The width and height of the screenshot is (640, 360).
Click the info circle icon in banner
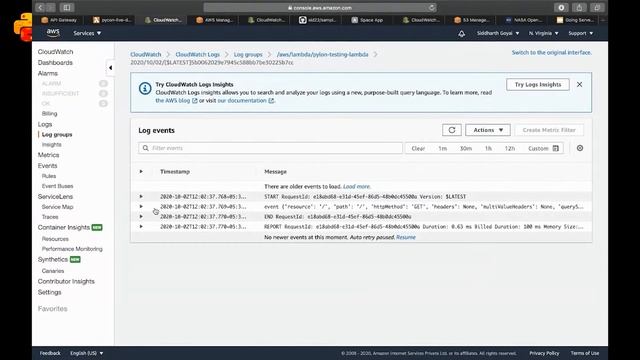(145, 88)
